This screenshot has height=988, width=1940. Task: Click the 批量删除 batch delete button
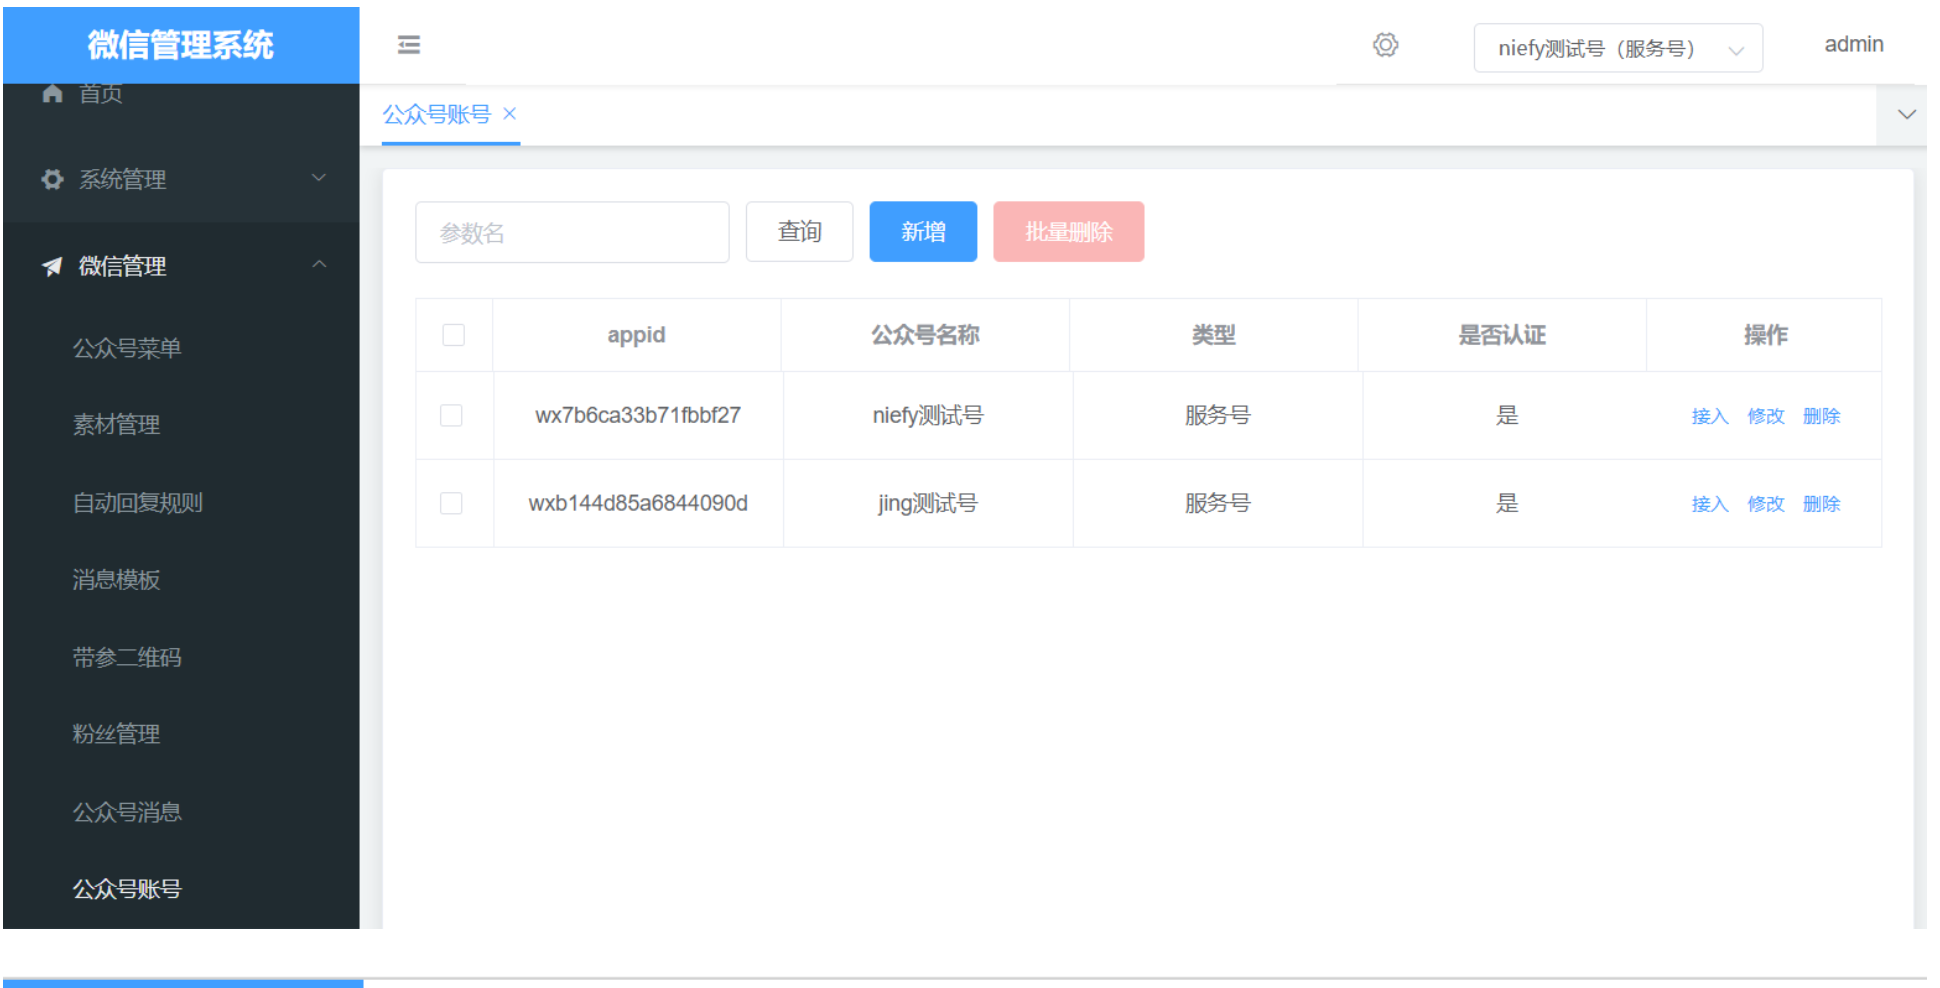tap(1068, 232)
